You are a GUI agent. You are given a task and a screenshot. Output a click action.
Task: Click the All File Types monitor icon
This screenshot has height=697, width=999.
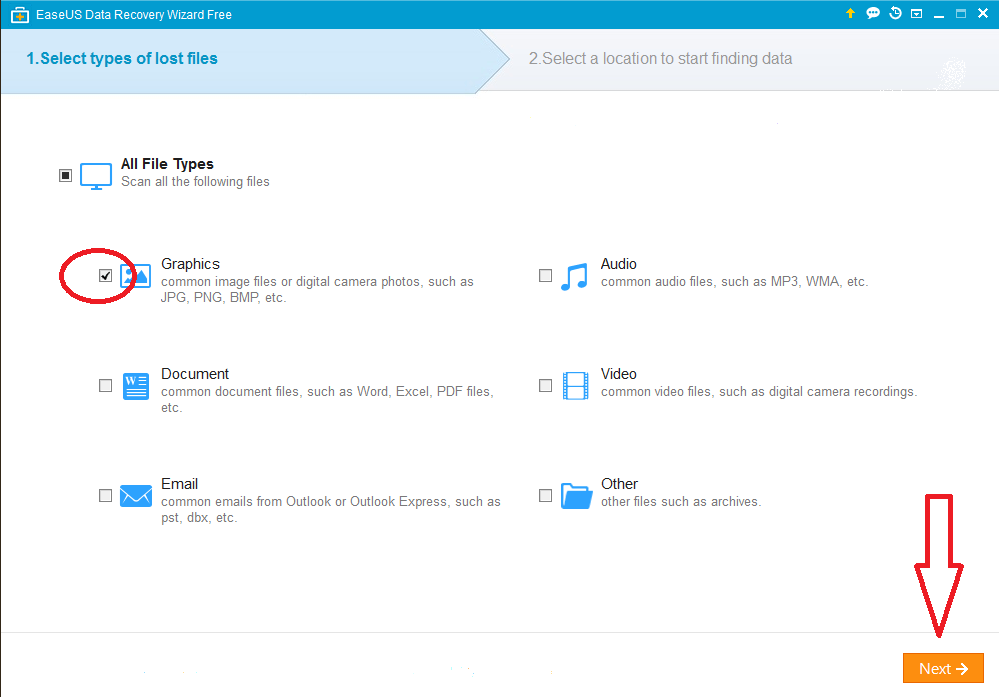(x=96, y=176)
